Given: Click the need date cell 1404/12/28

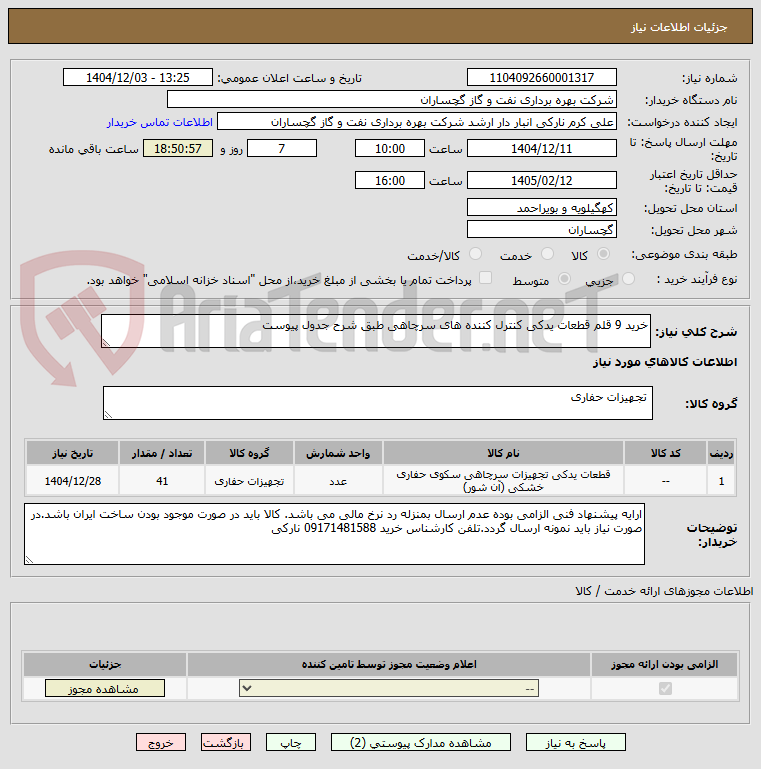Looking at the screenshot, I should click(73, 481).
